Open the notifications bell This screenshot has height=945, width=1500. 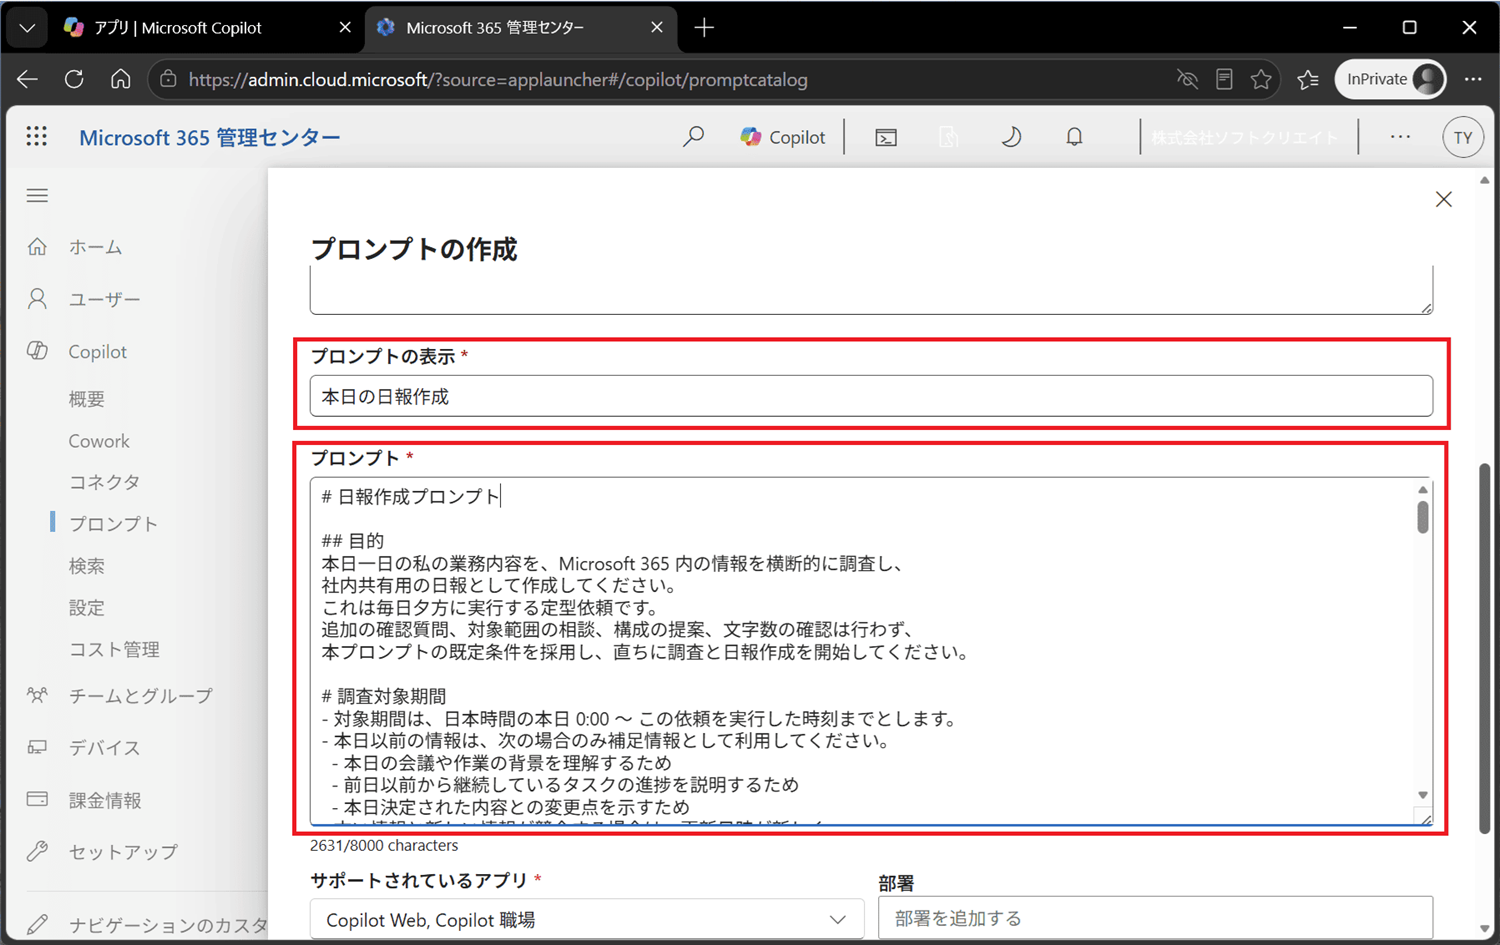[1074, 137]
